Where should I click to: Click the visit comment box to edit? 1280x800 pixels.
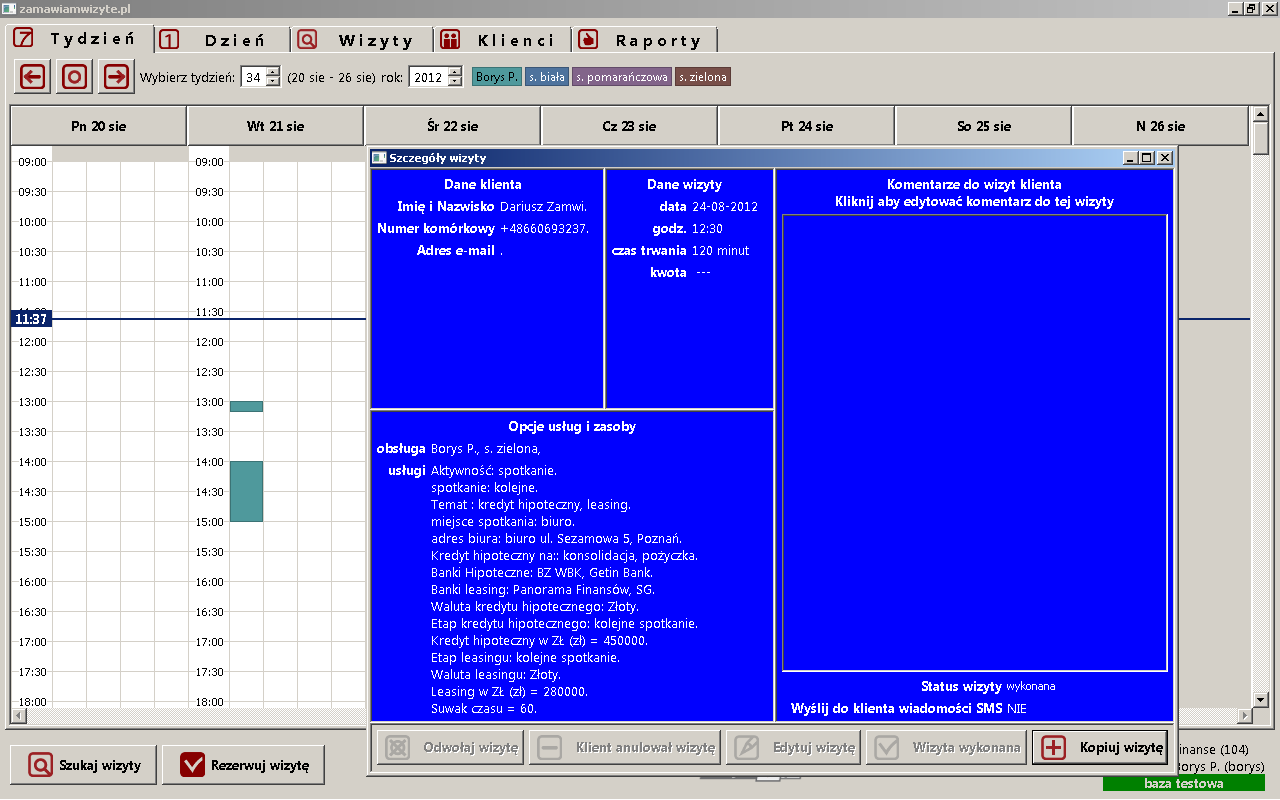(974, 443)
